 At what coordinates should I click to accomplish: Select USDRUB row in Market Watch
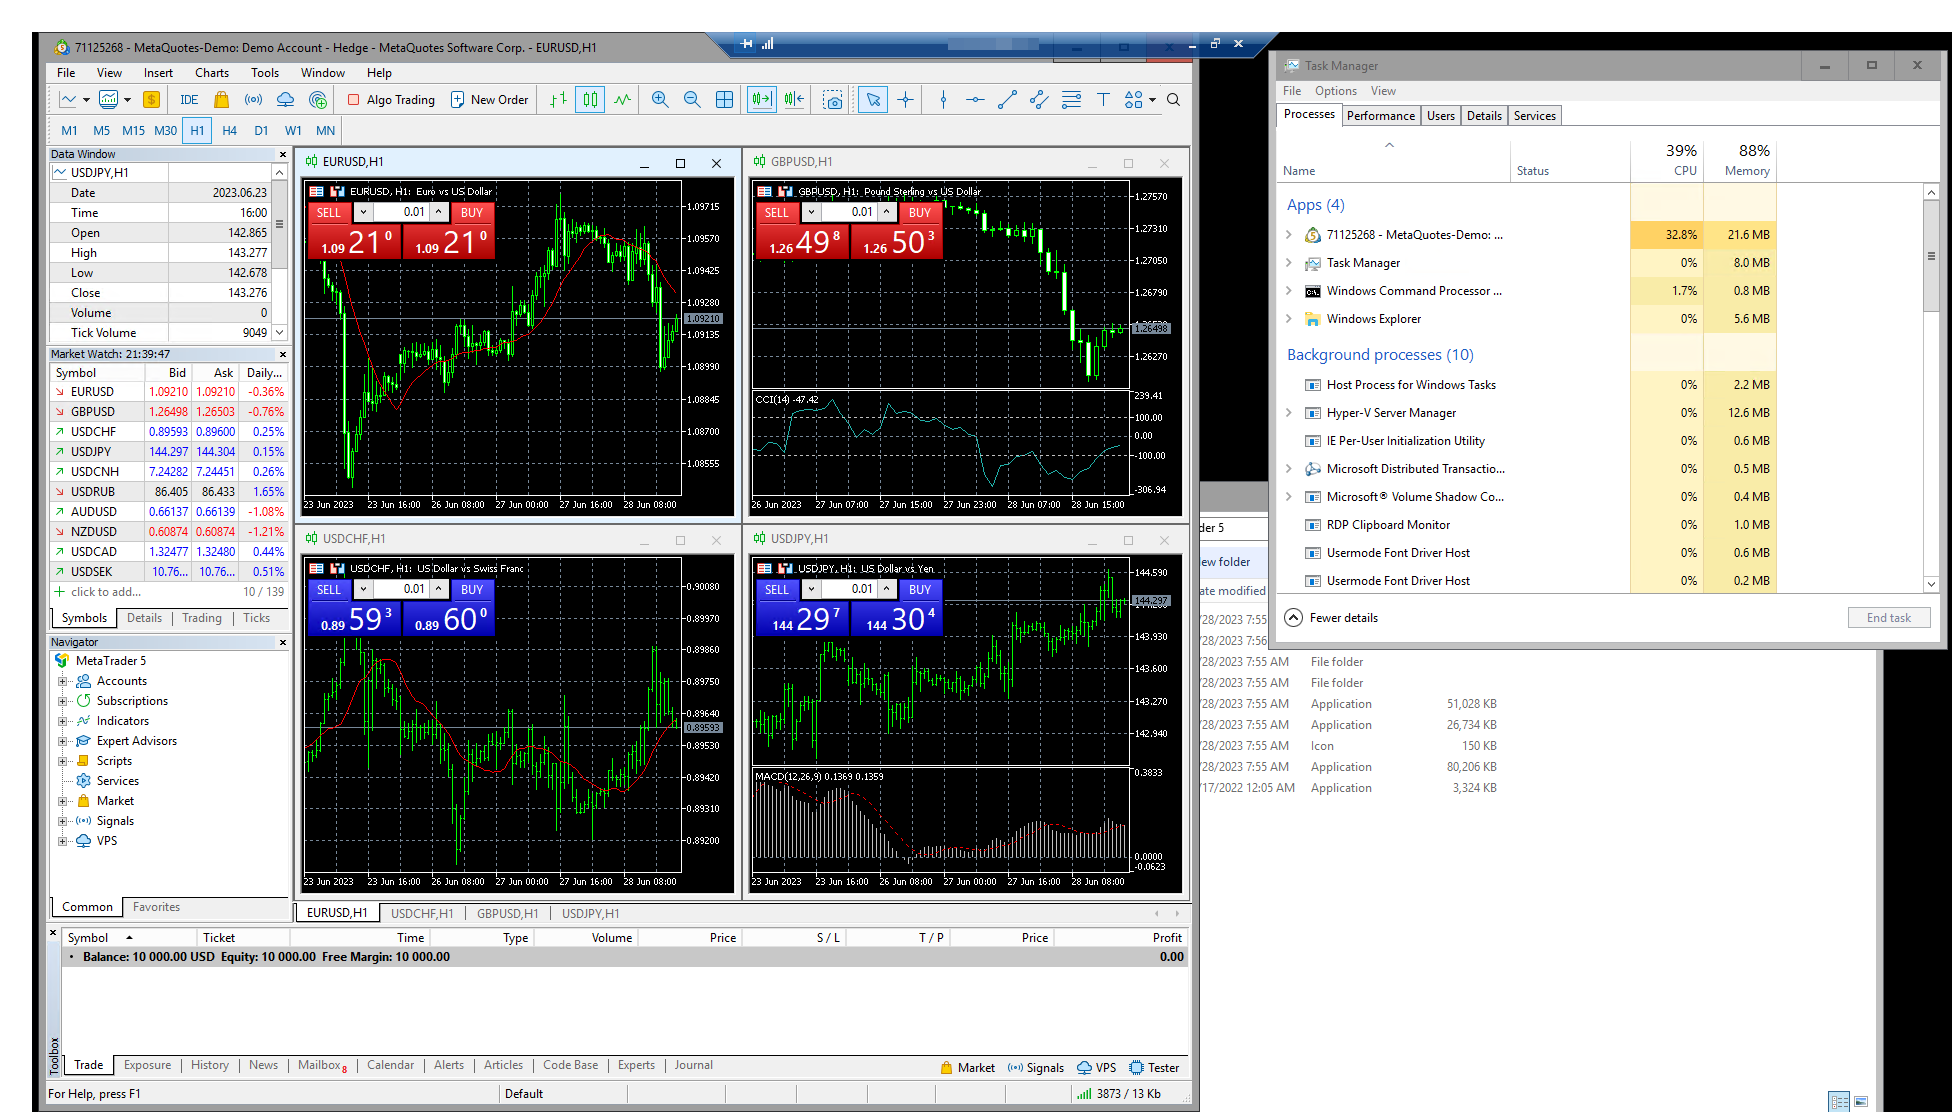point(169,492)
